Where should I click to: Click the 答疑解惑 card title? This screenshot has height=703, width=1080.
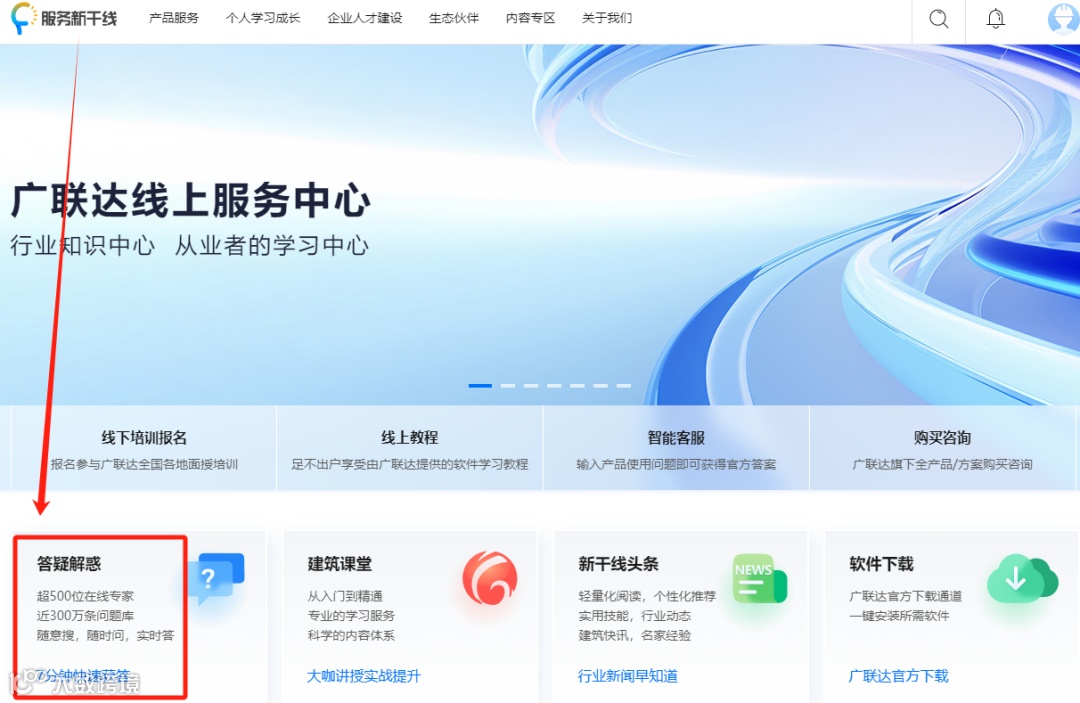(x=69, y=564)
